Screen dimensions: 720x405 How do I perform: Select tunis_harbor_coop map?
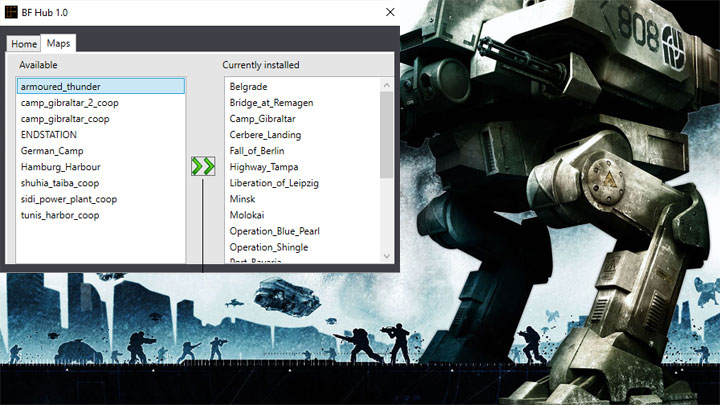tap(101, 215)
